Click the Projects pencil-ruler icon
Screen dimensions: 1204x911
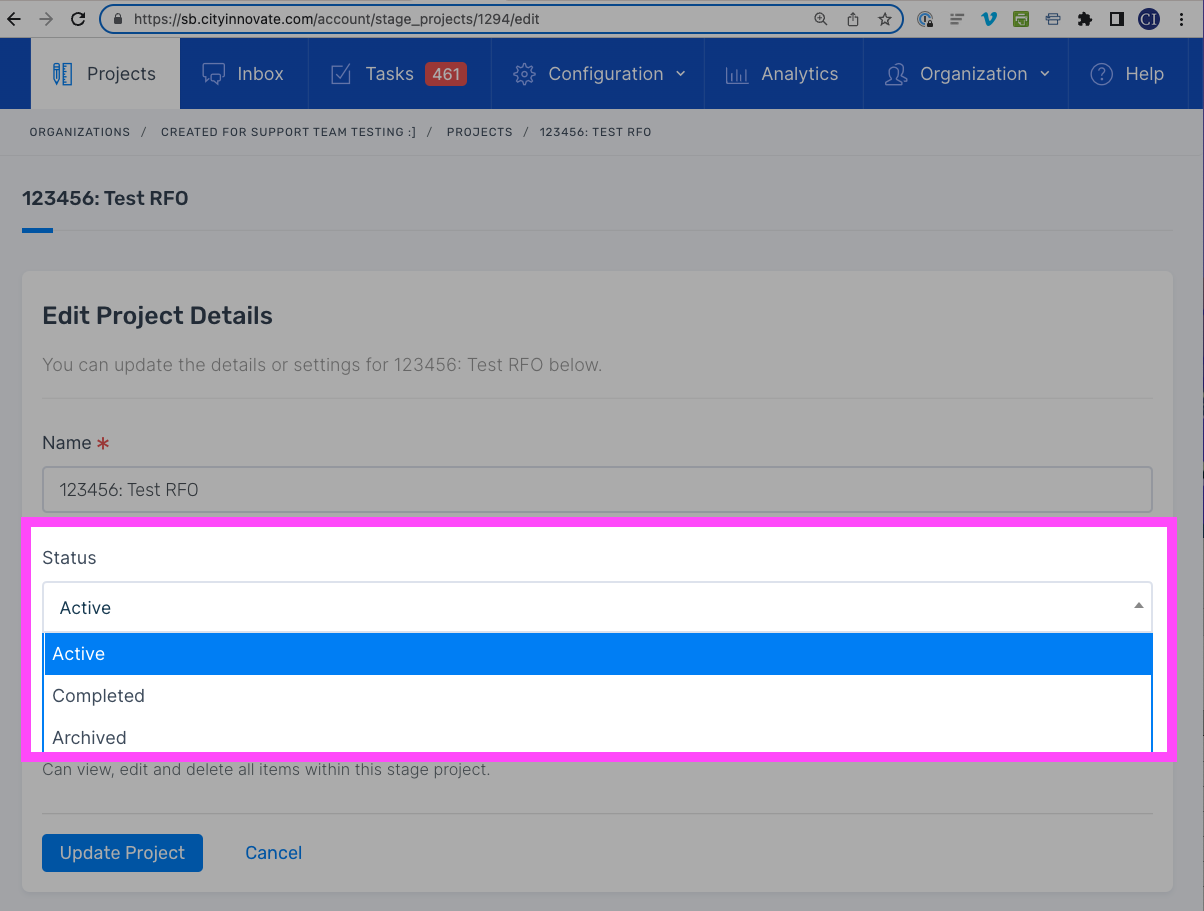click(63, 74)
